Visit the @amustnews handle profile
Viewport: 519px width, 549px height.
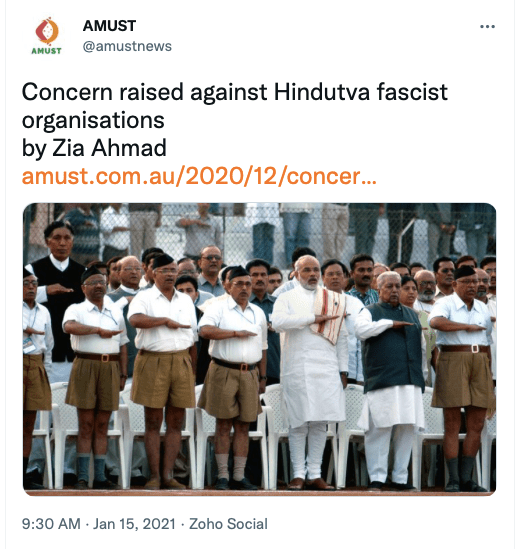[x=127, y=46]
